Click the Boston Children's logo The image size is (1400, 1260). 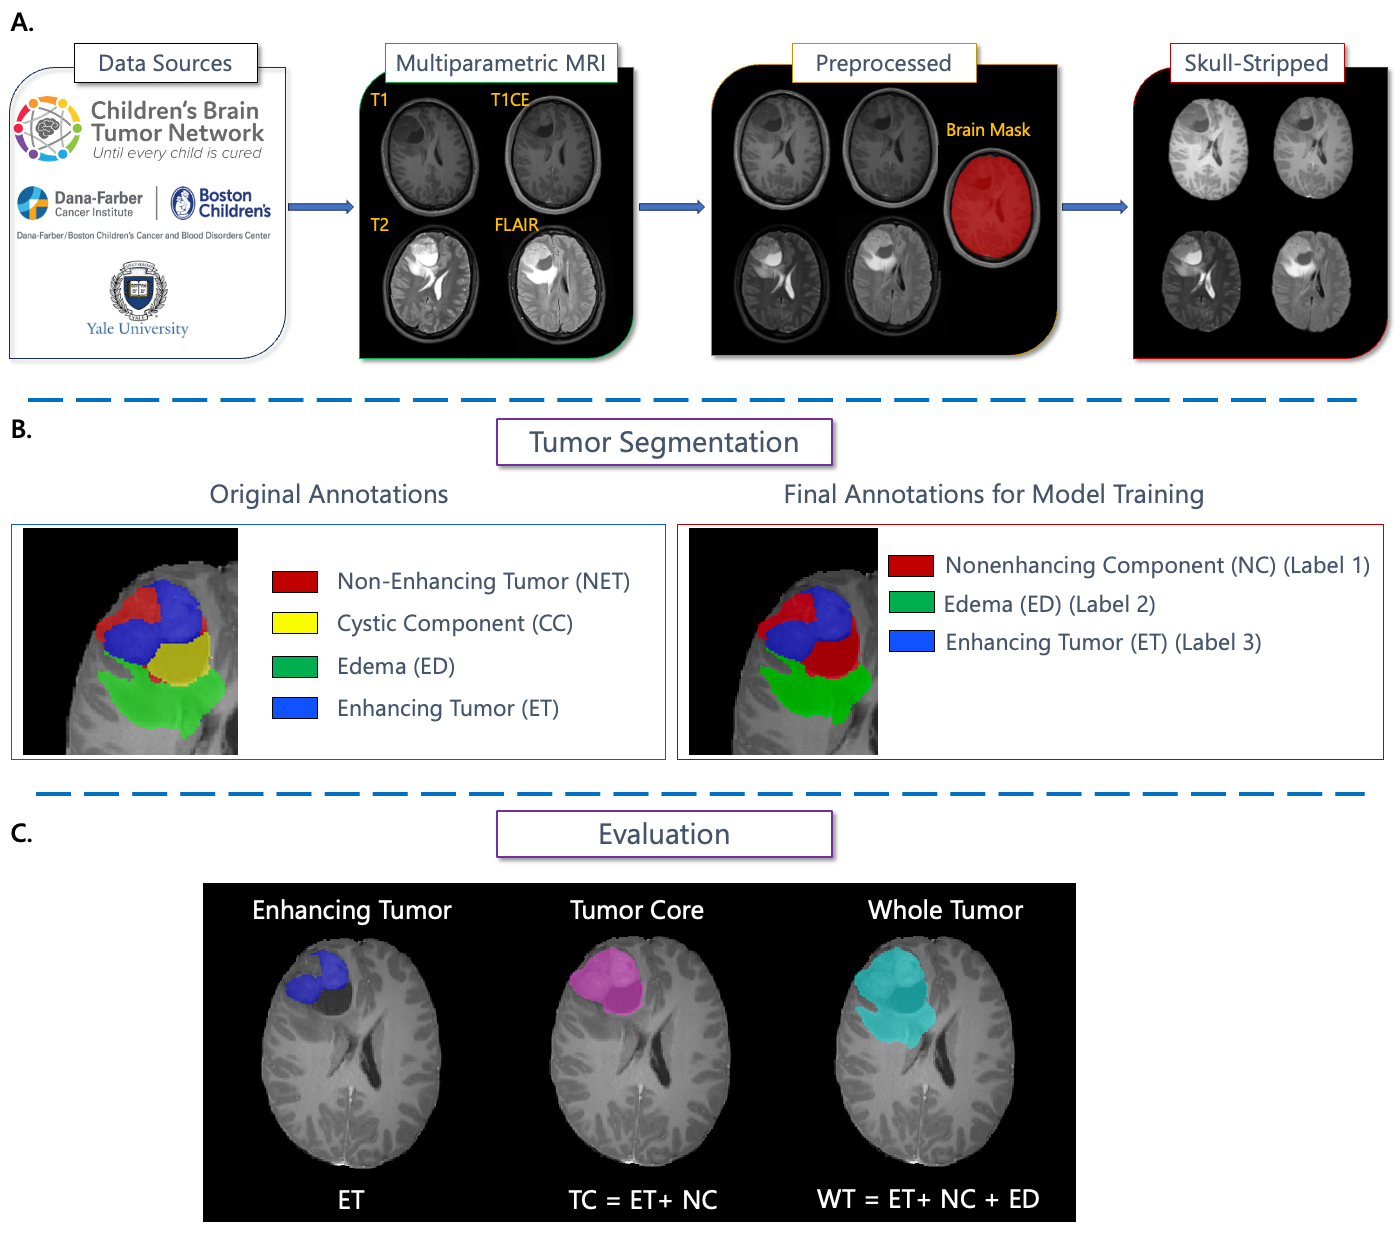pos(221,203)
